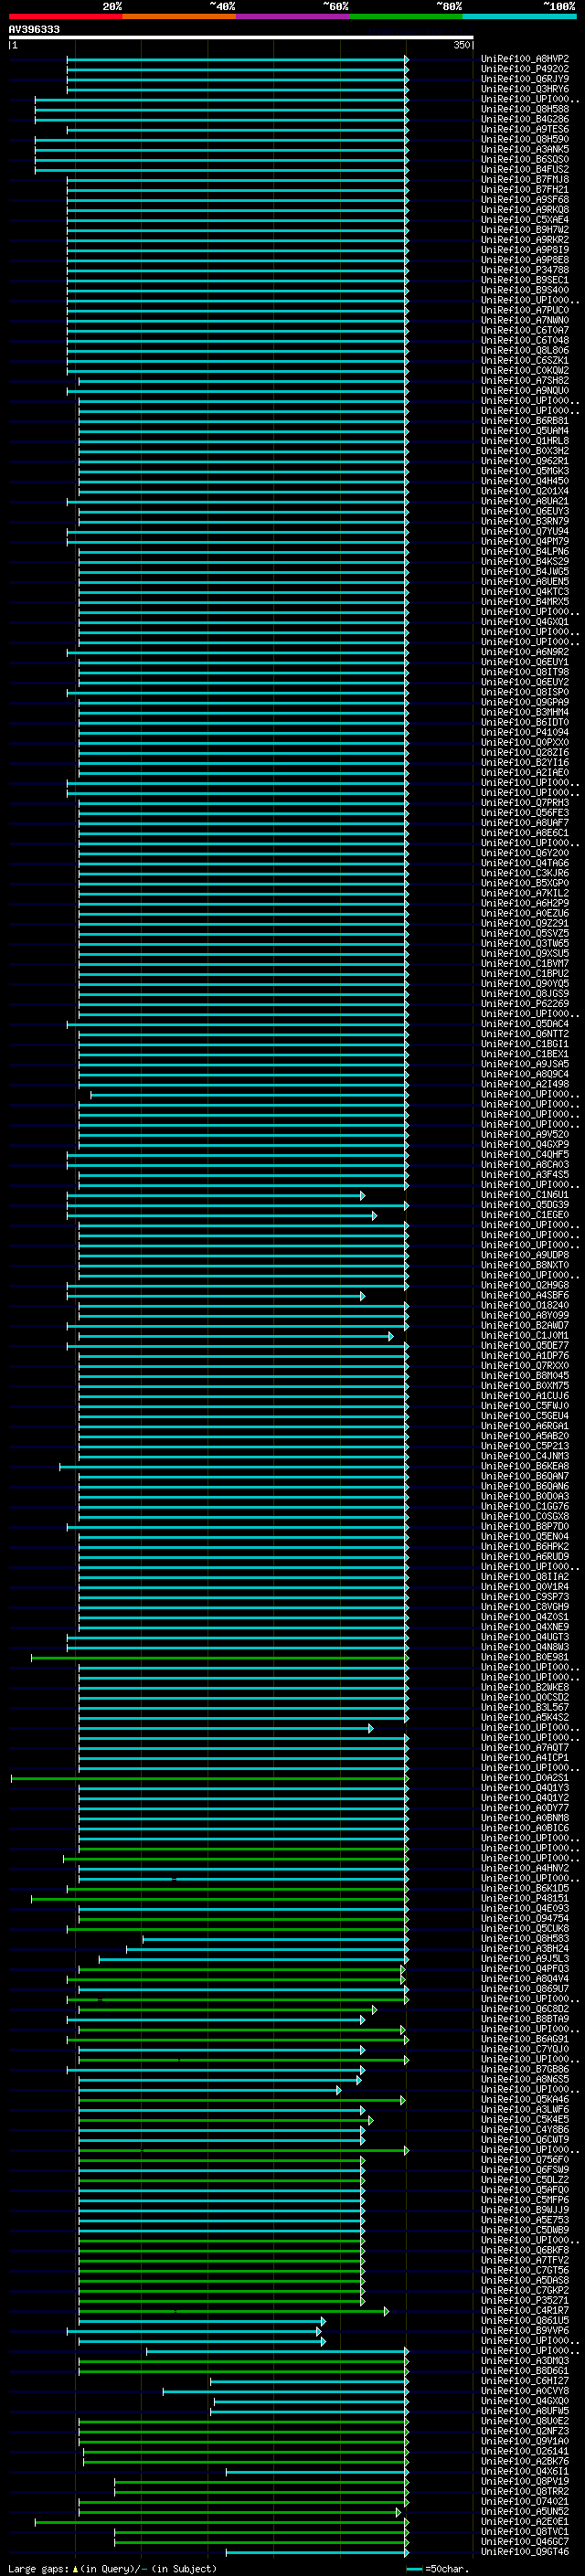Open hit UniRef100_Q6RJY9
585x2576 pixels.
(525, 79)
